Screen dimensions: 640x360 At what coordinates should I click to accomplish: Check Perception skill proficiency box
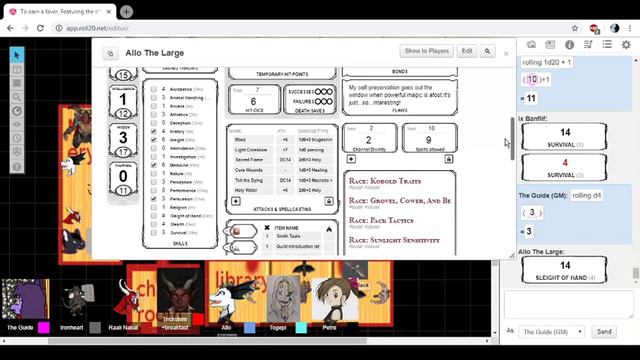click(153, 182)
